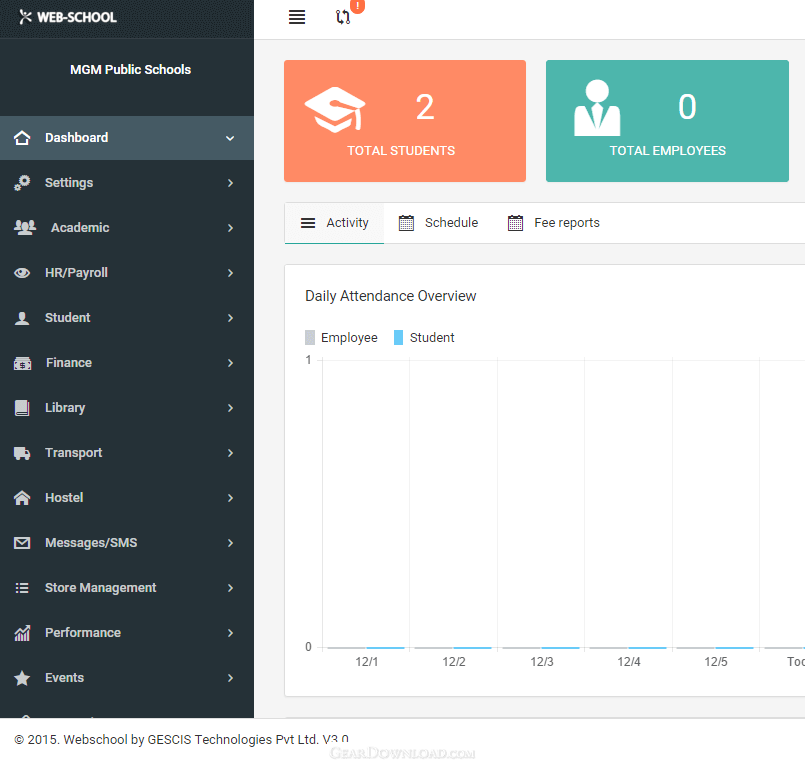Click the Messages/SMS envelope icon

click(x=22, y=543)
